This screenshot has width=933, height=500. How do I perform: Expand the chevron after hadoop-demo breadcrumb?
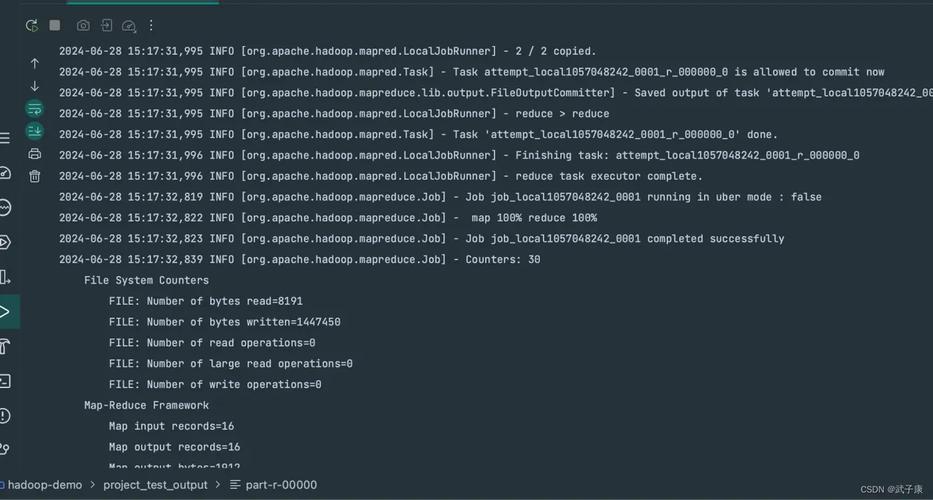coord(93,485)
